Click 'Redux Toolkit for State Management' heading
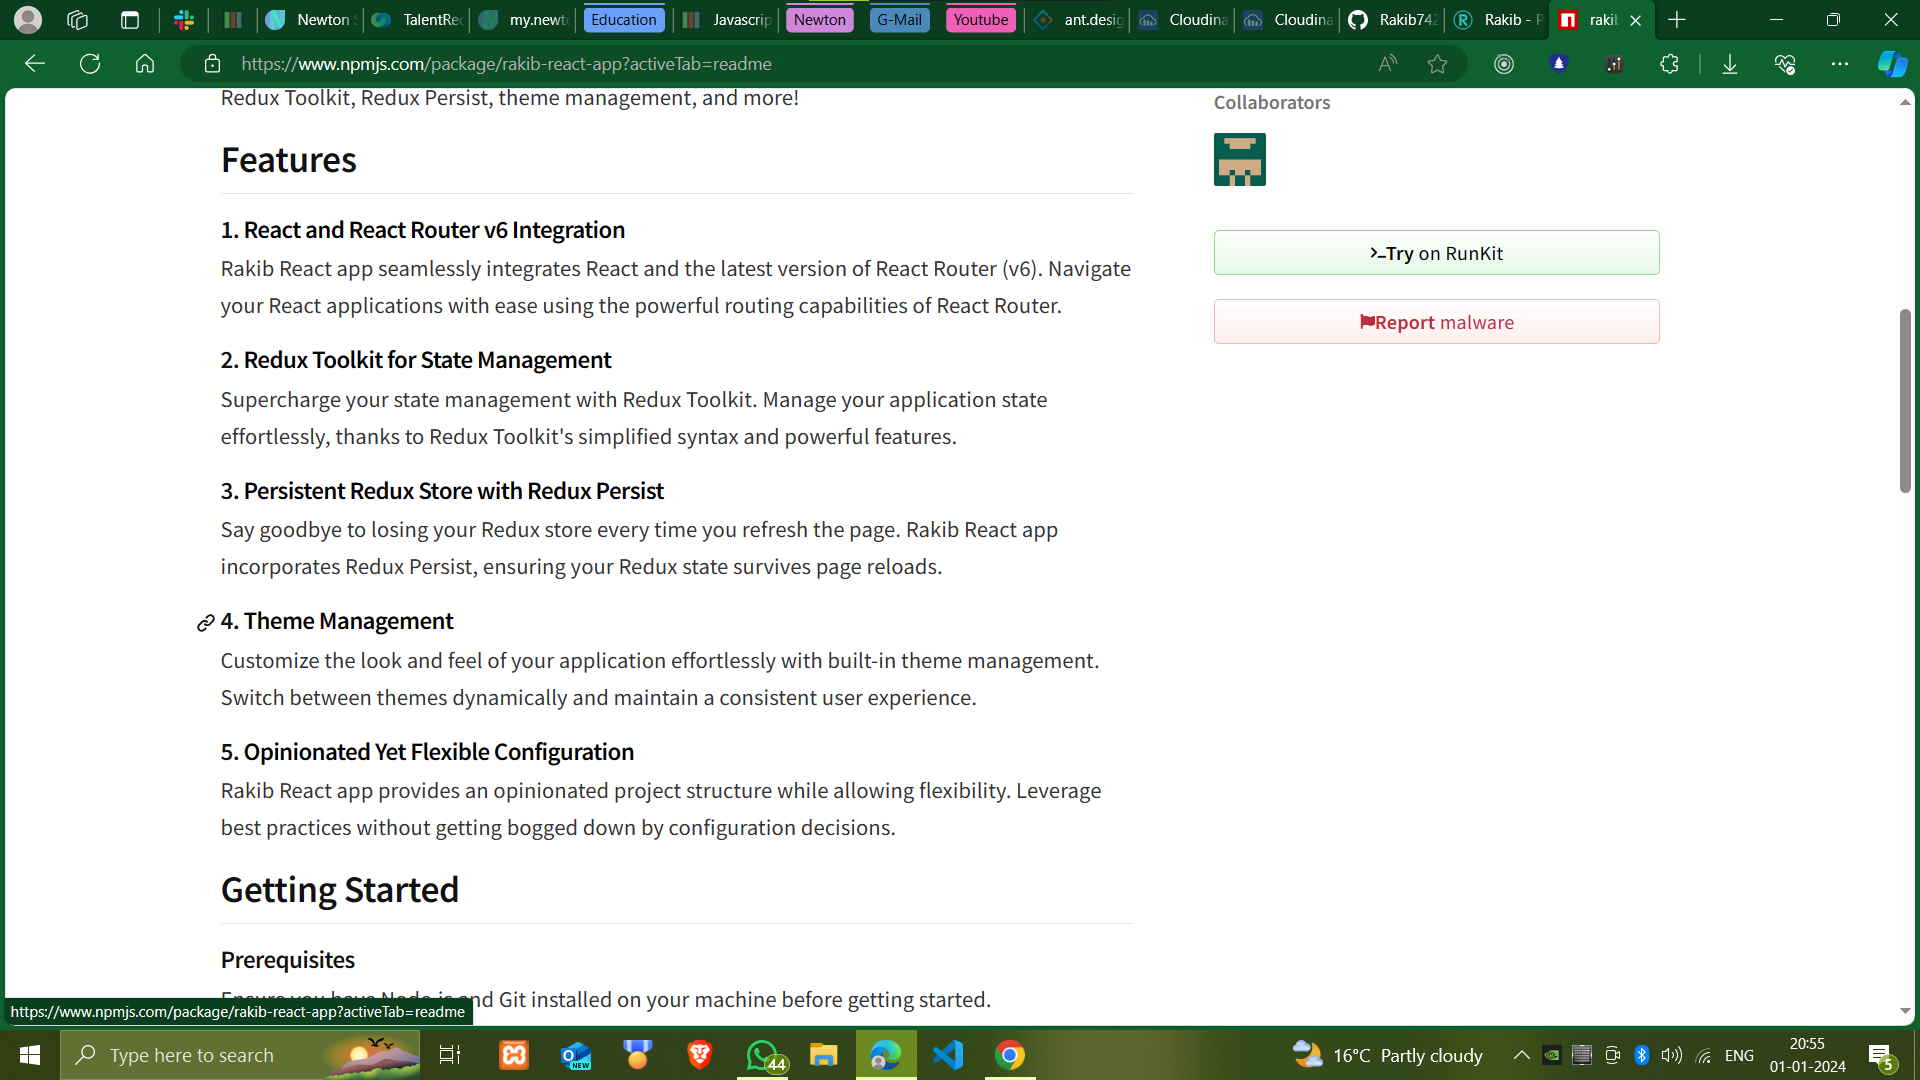Viewport: 1920px width, 1080px height. pyautogui.click(x=416, y=360)
